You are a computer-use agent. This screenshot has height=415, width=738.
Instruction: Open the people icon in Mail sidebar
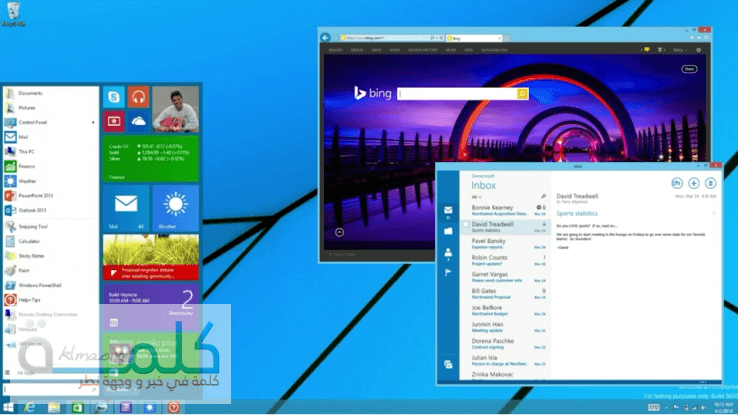coord(448,252)
